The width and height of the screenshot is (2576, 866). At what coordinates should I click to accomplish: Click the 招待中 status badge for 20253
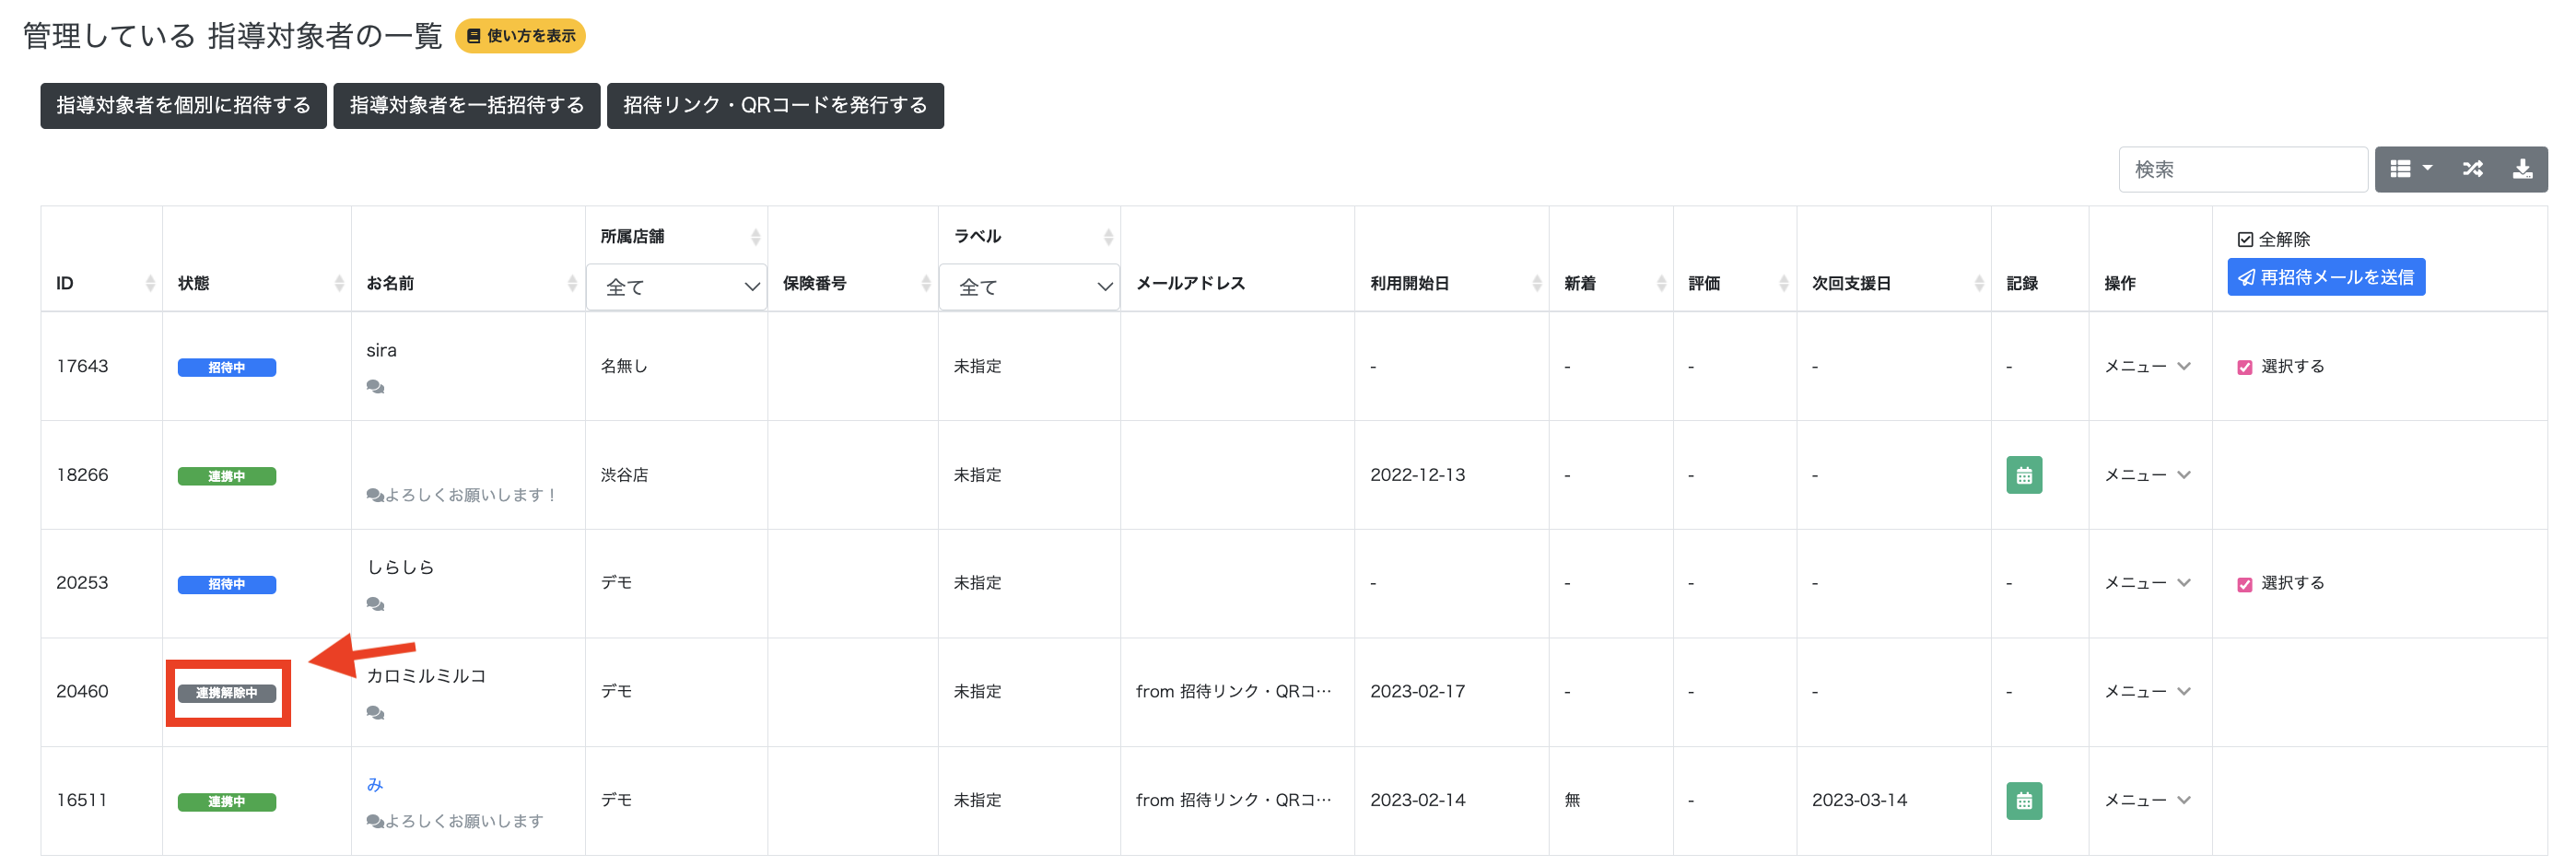coord(227,585)
